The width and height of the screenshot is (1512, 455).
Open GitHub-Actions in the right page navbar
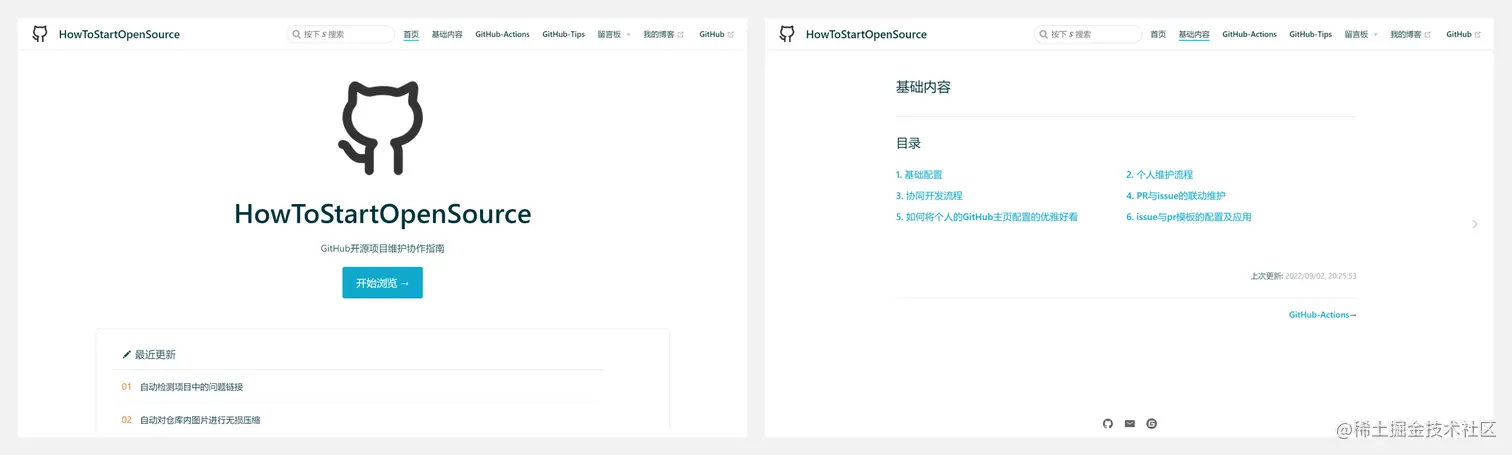1249,34
